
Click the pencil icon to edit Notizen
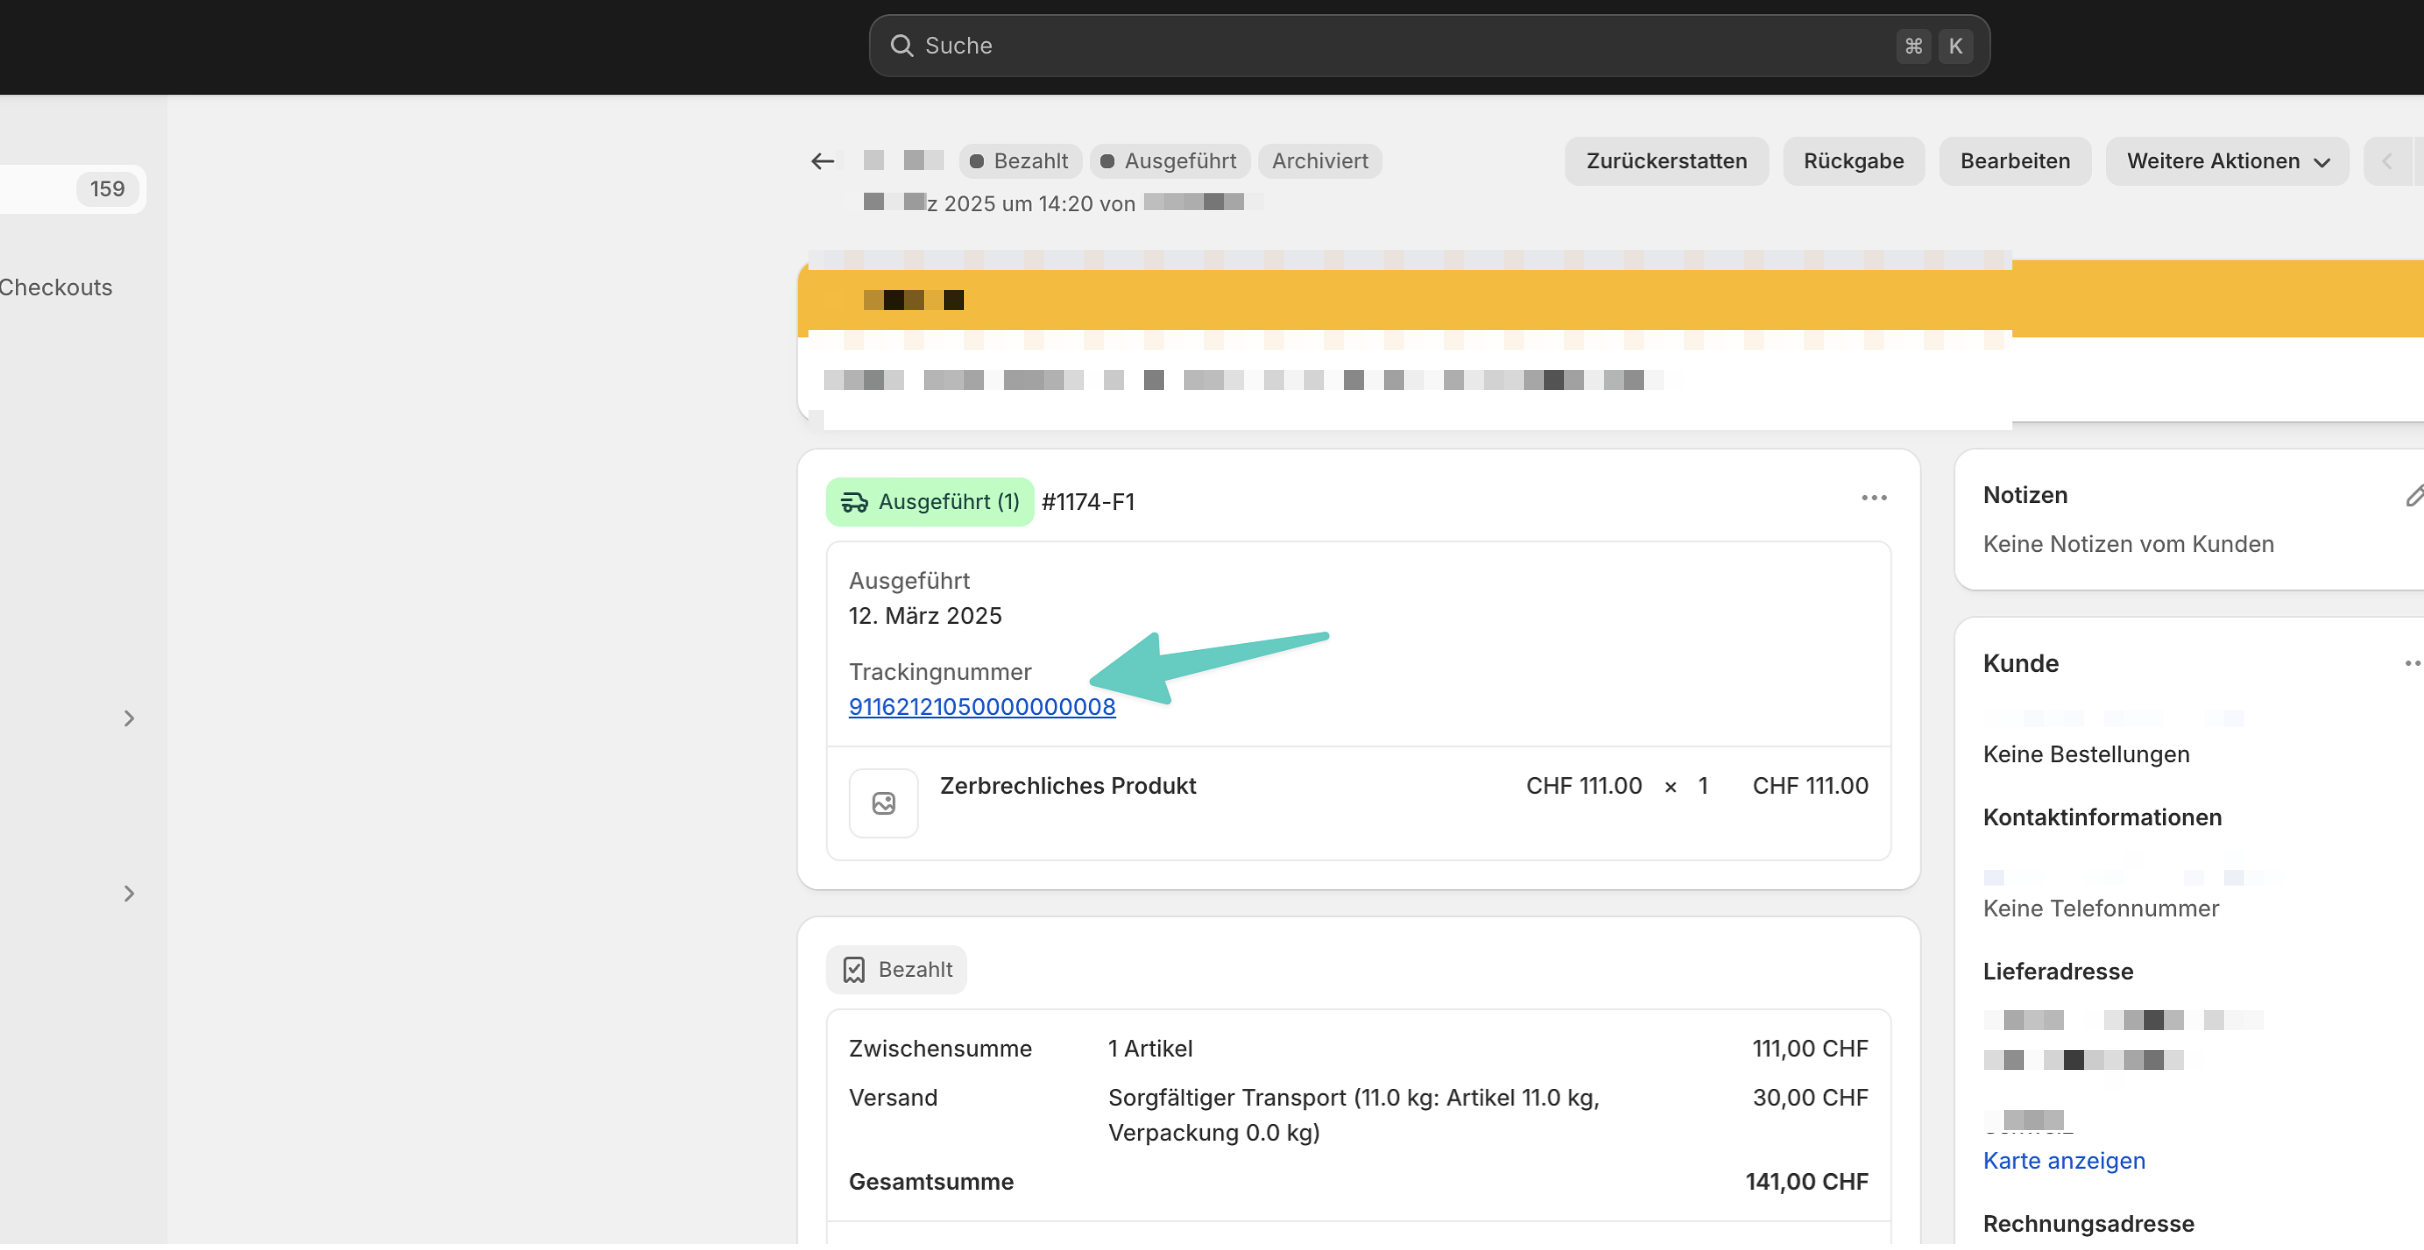[2413, 496]
